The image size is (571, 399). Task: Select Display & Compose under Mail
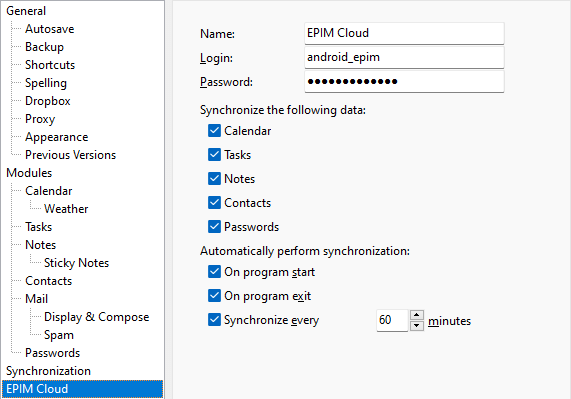click(x=97, y=317)
